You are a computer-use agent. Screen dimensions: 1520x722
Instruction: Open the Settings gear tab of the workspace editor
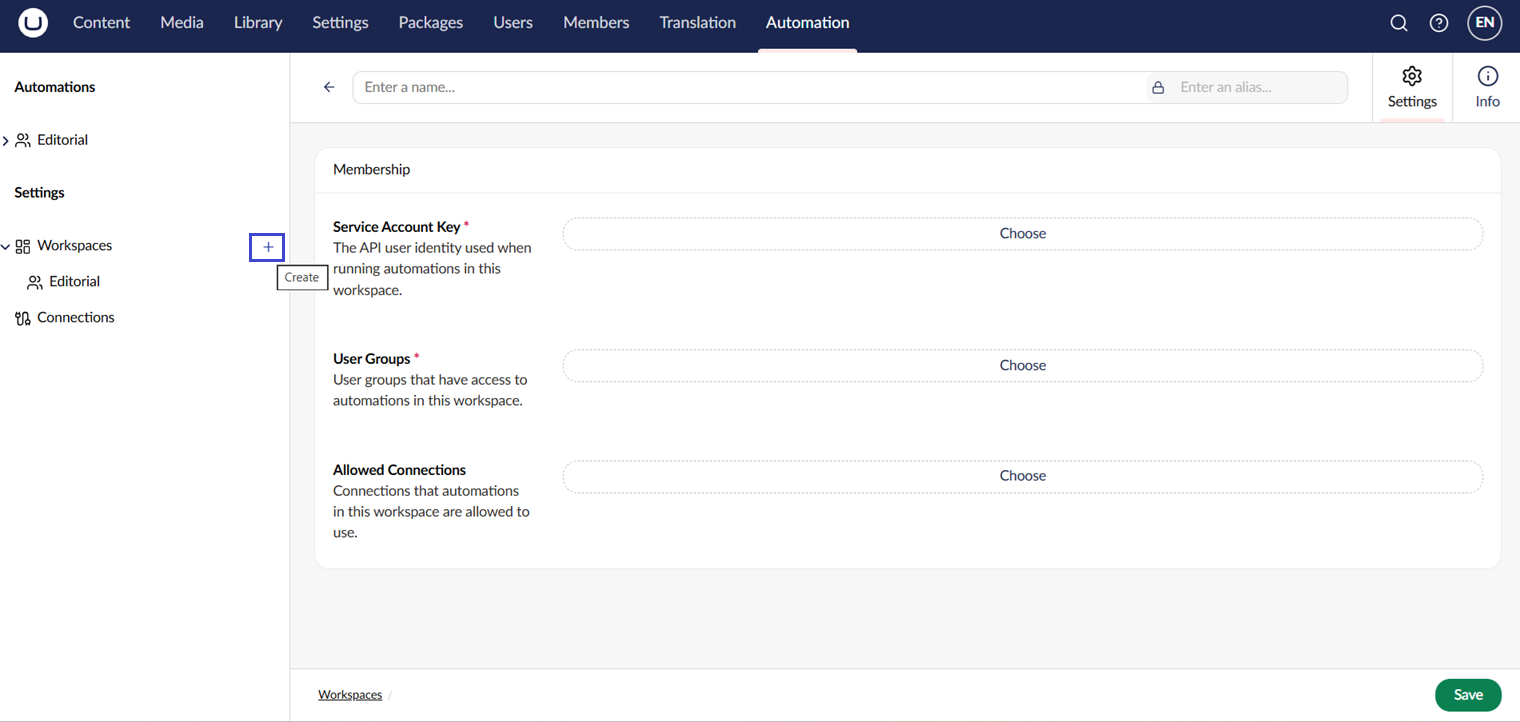pos(1412,88)
